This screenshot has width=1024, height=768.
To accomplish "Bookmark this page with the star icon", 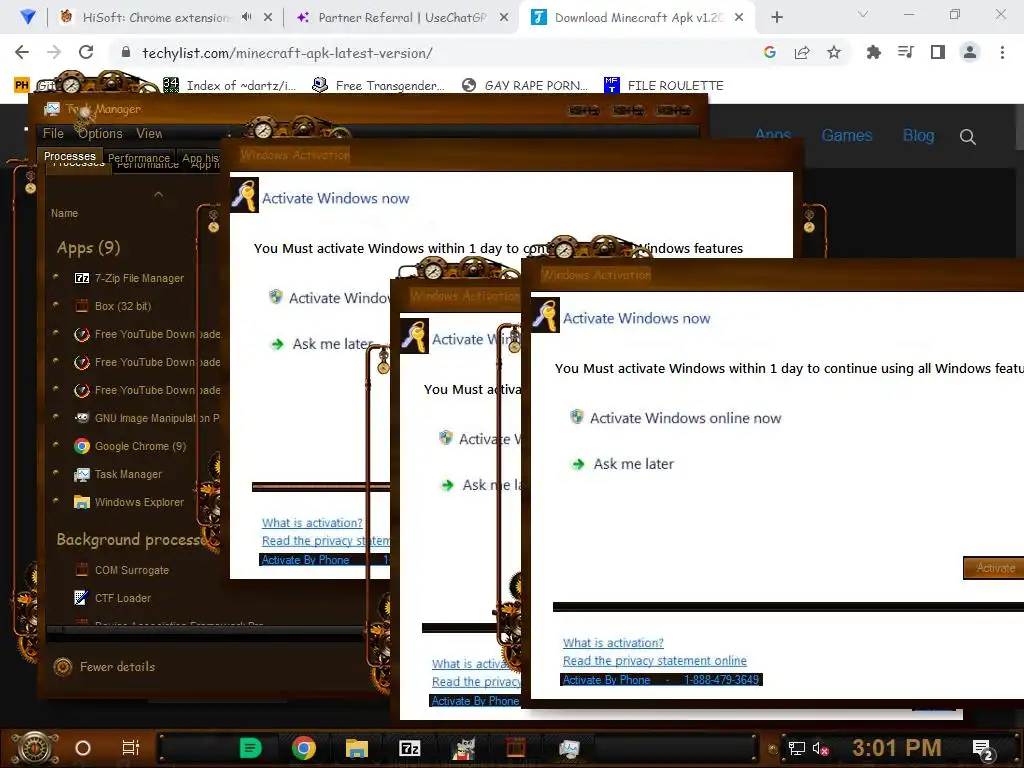I will tap(834, 53).
